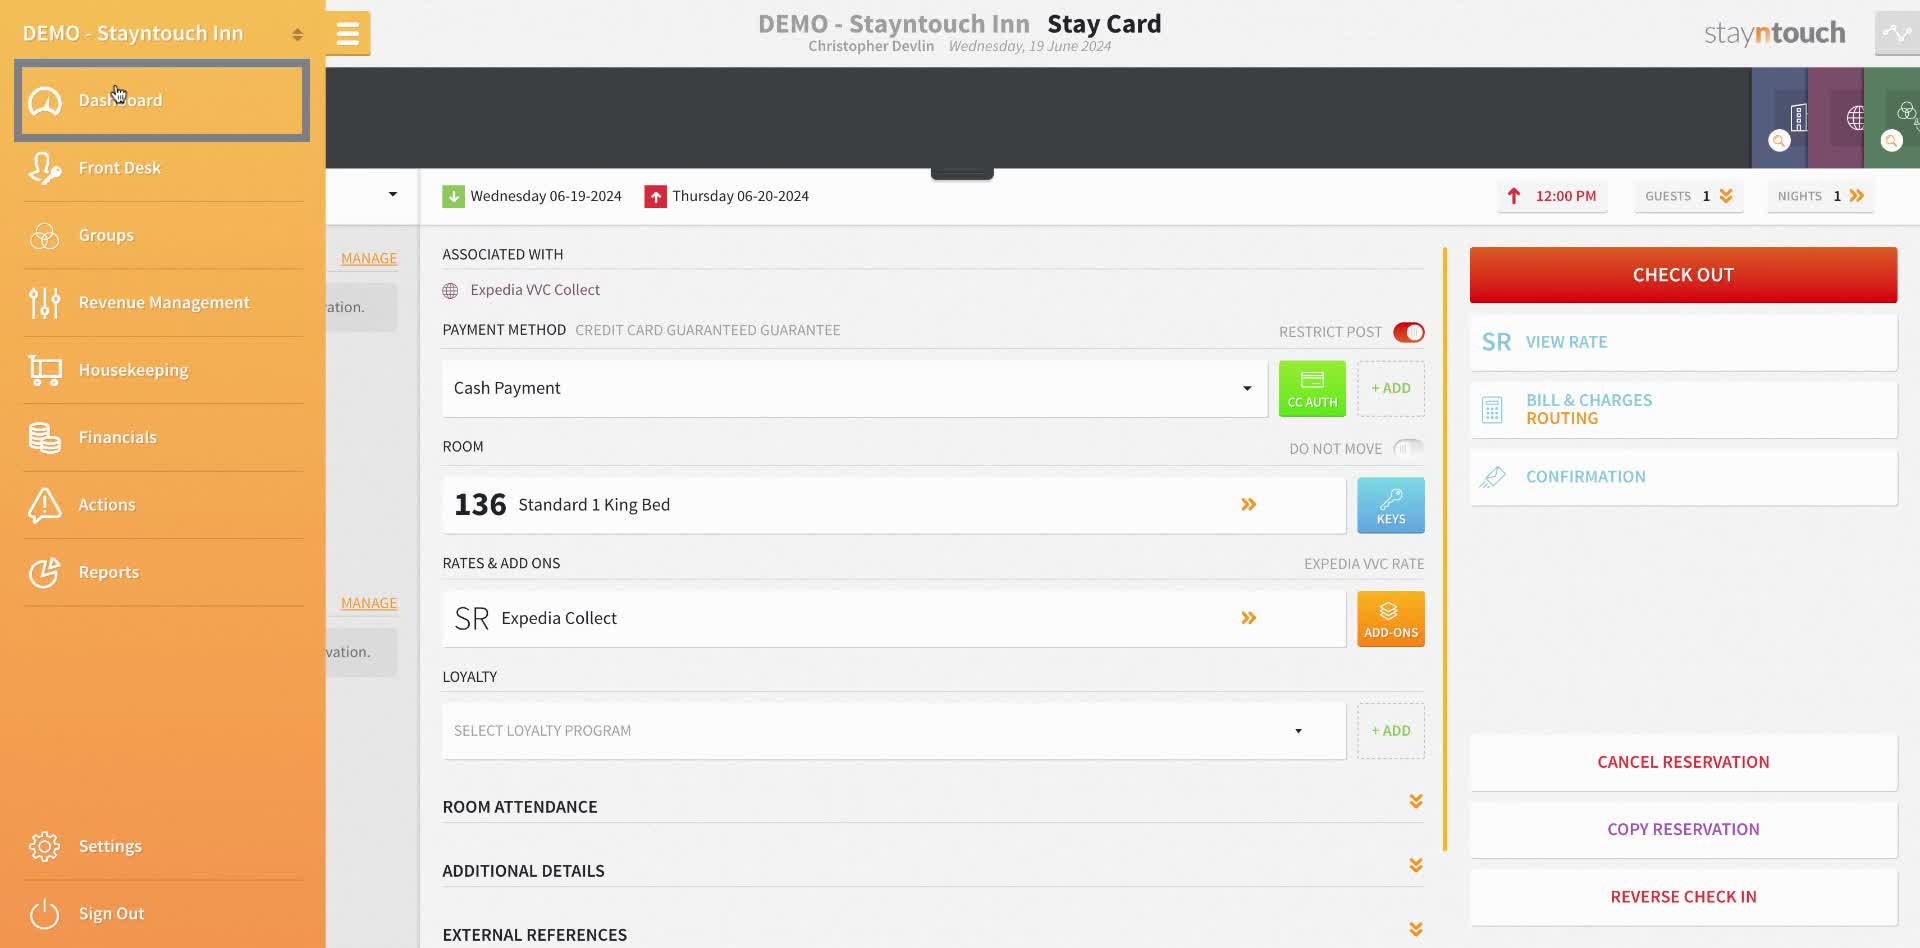Open the Guests count dropdown
Screen dimensions: 1920x948
coord(1689,196)
